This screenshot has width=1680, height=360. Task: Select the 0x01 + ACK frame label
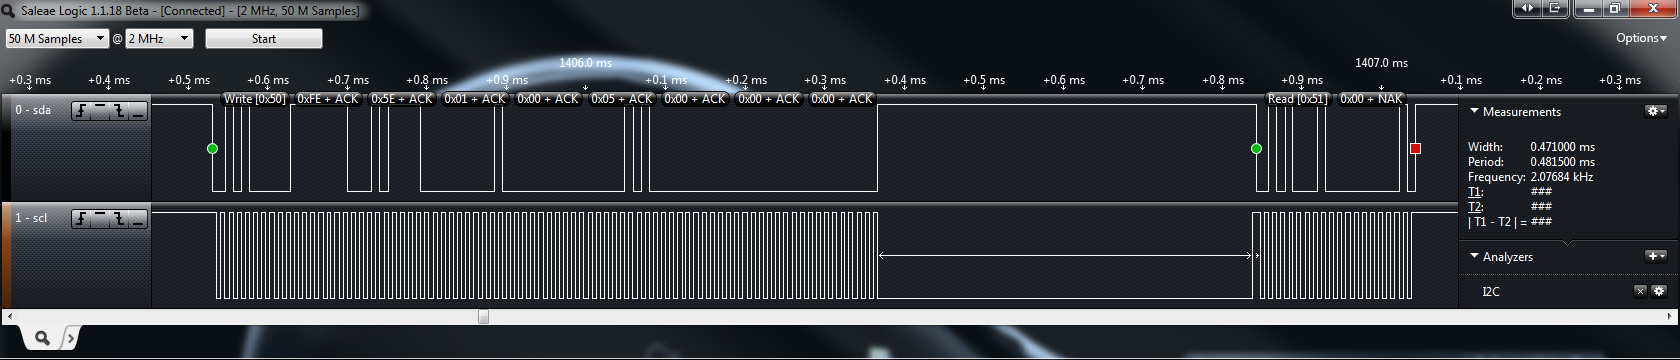click(475, 99)
